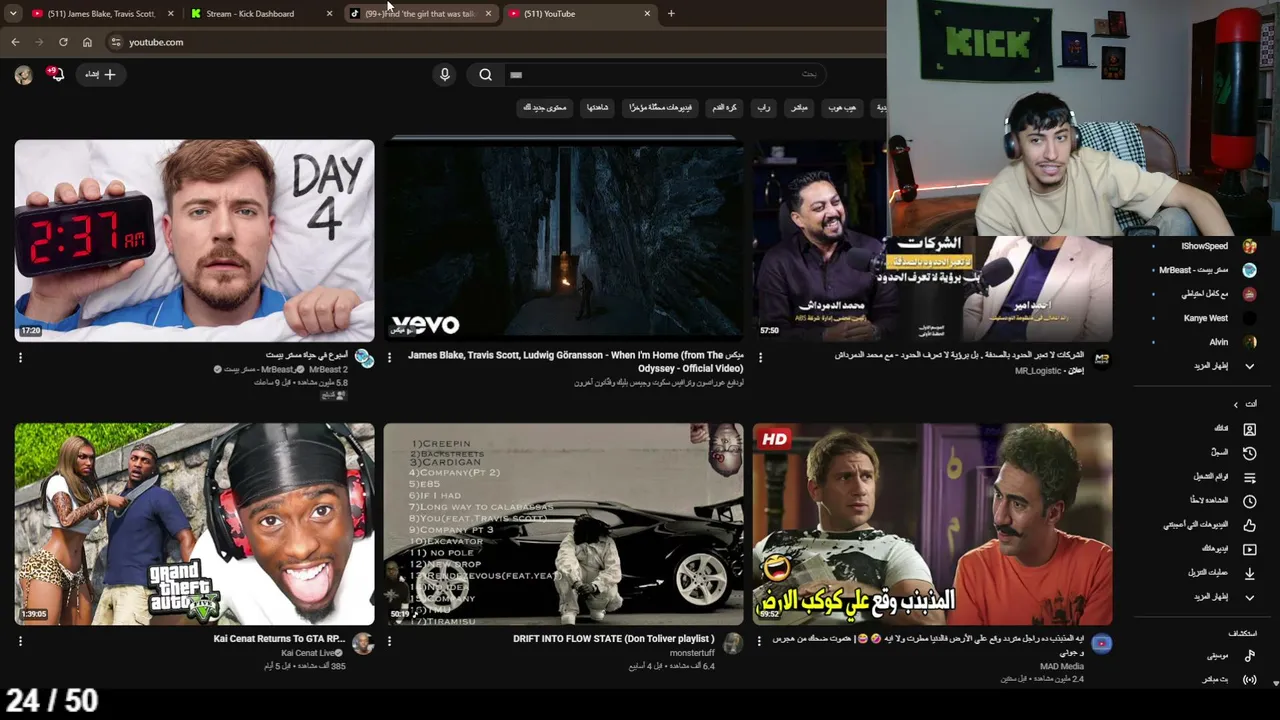Open more options for Kai Cenat video

20,641
